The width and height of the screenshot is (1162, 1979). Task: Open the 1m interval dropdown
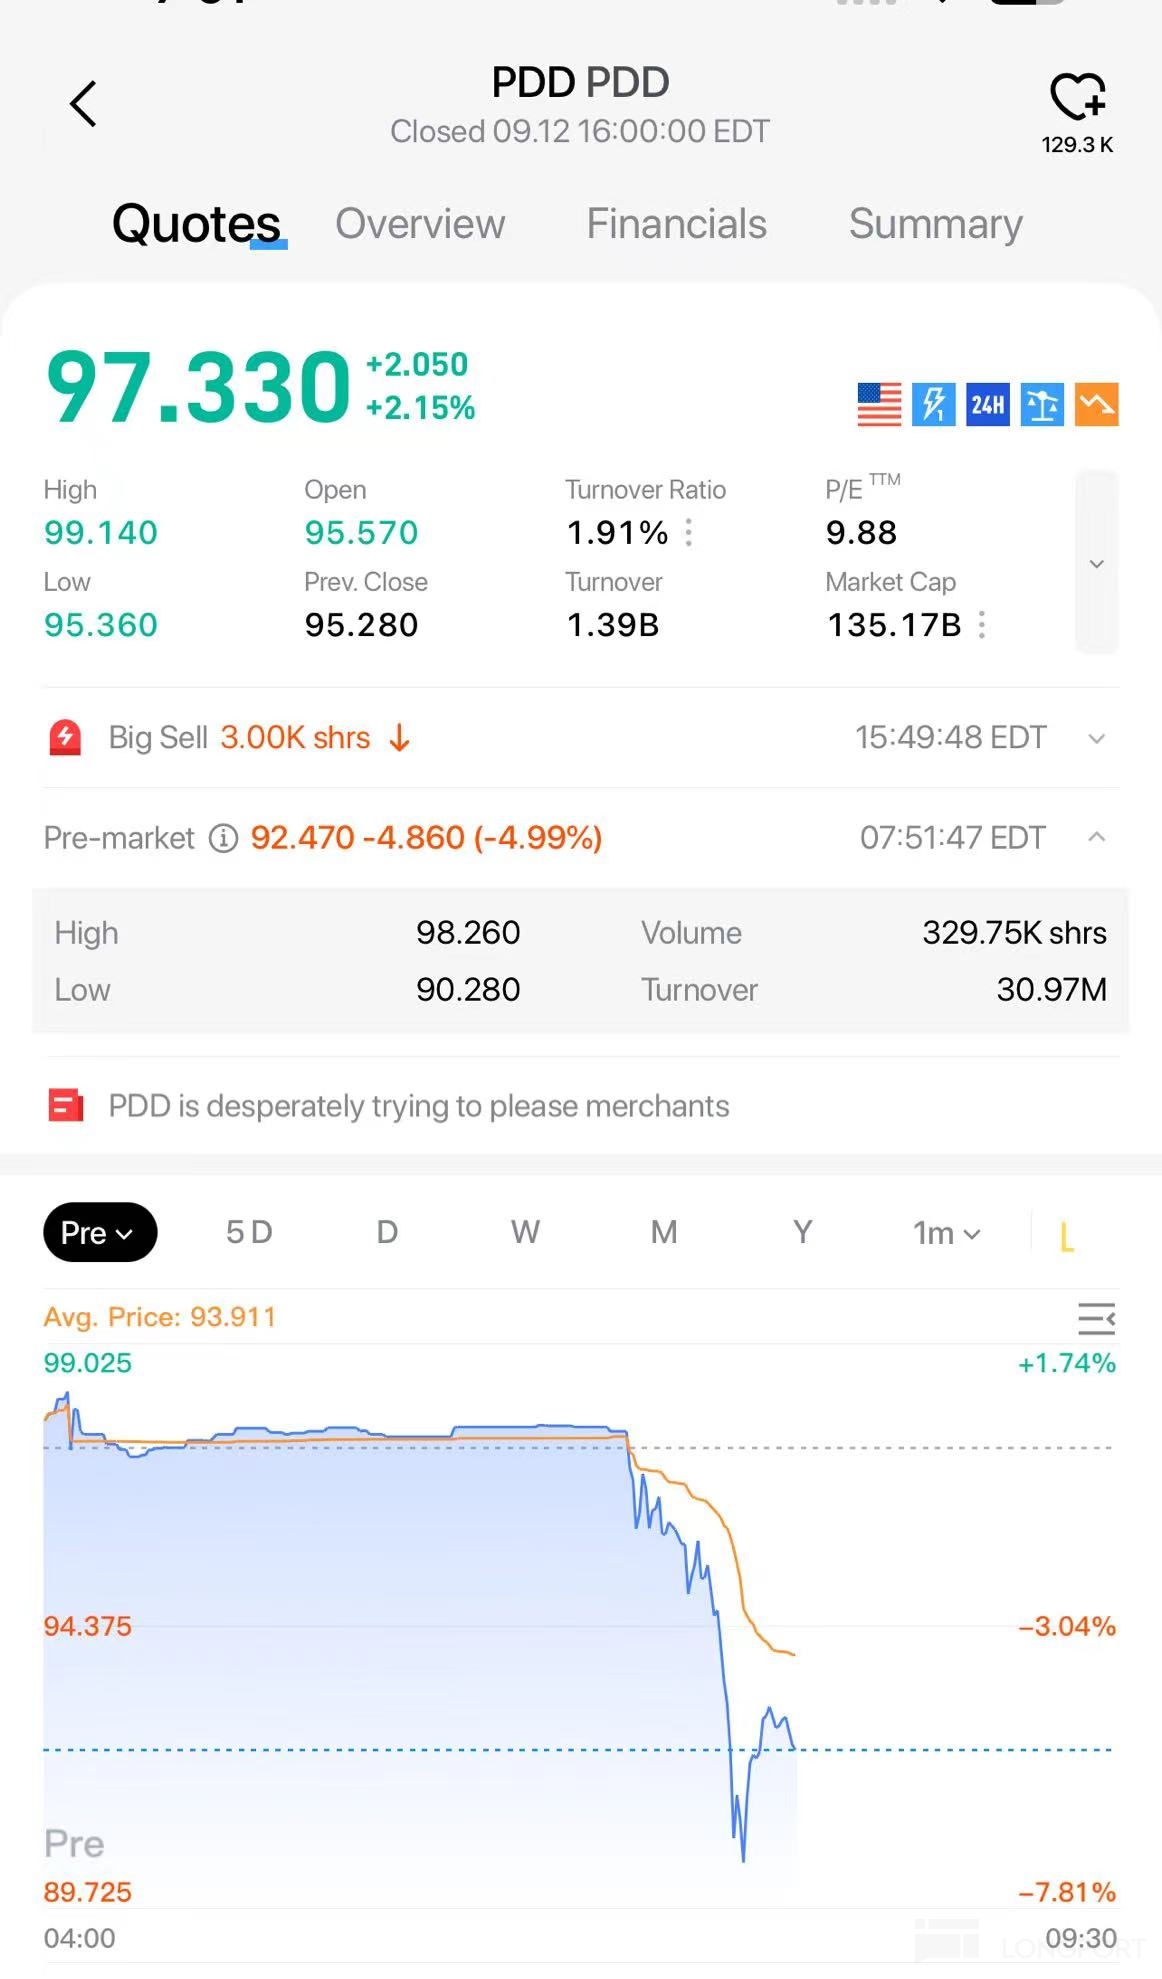[x=945, y=1233]
